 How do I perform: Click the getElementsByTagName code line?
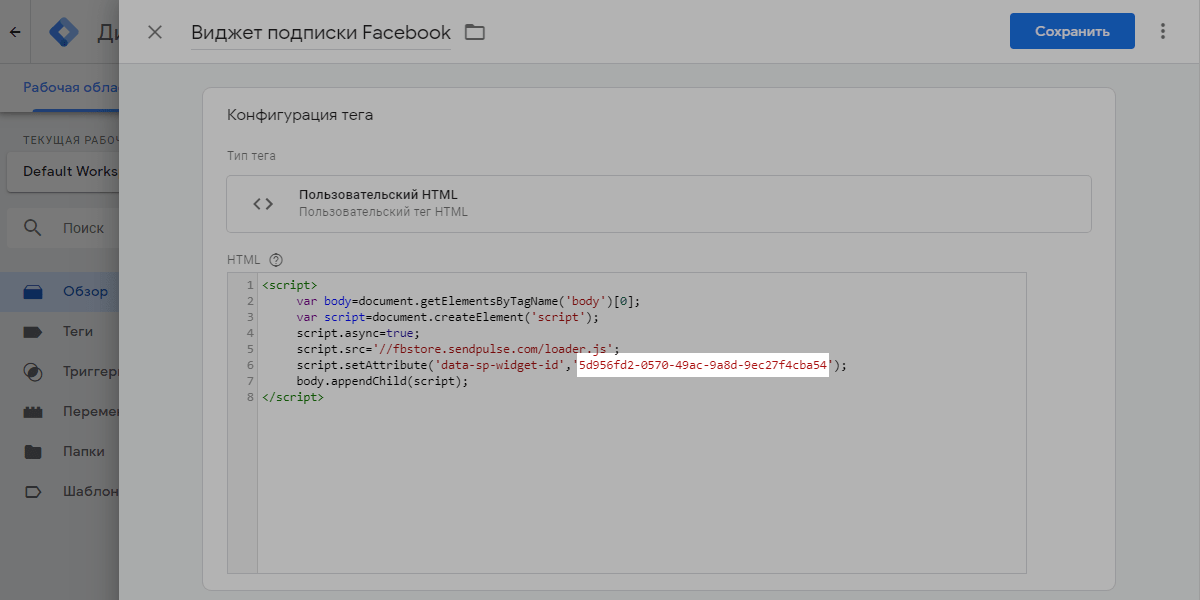[467, 301]
